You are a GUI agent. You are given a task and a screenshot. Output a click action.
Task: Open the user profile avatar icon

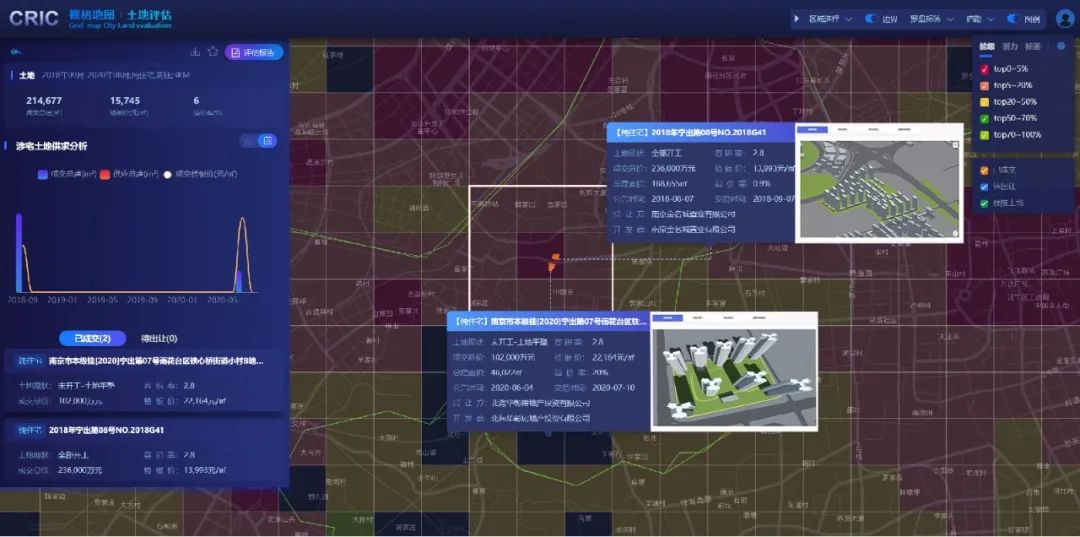(x=1064, y=19)
